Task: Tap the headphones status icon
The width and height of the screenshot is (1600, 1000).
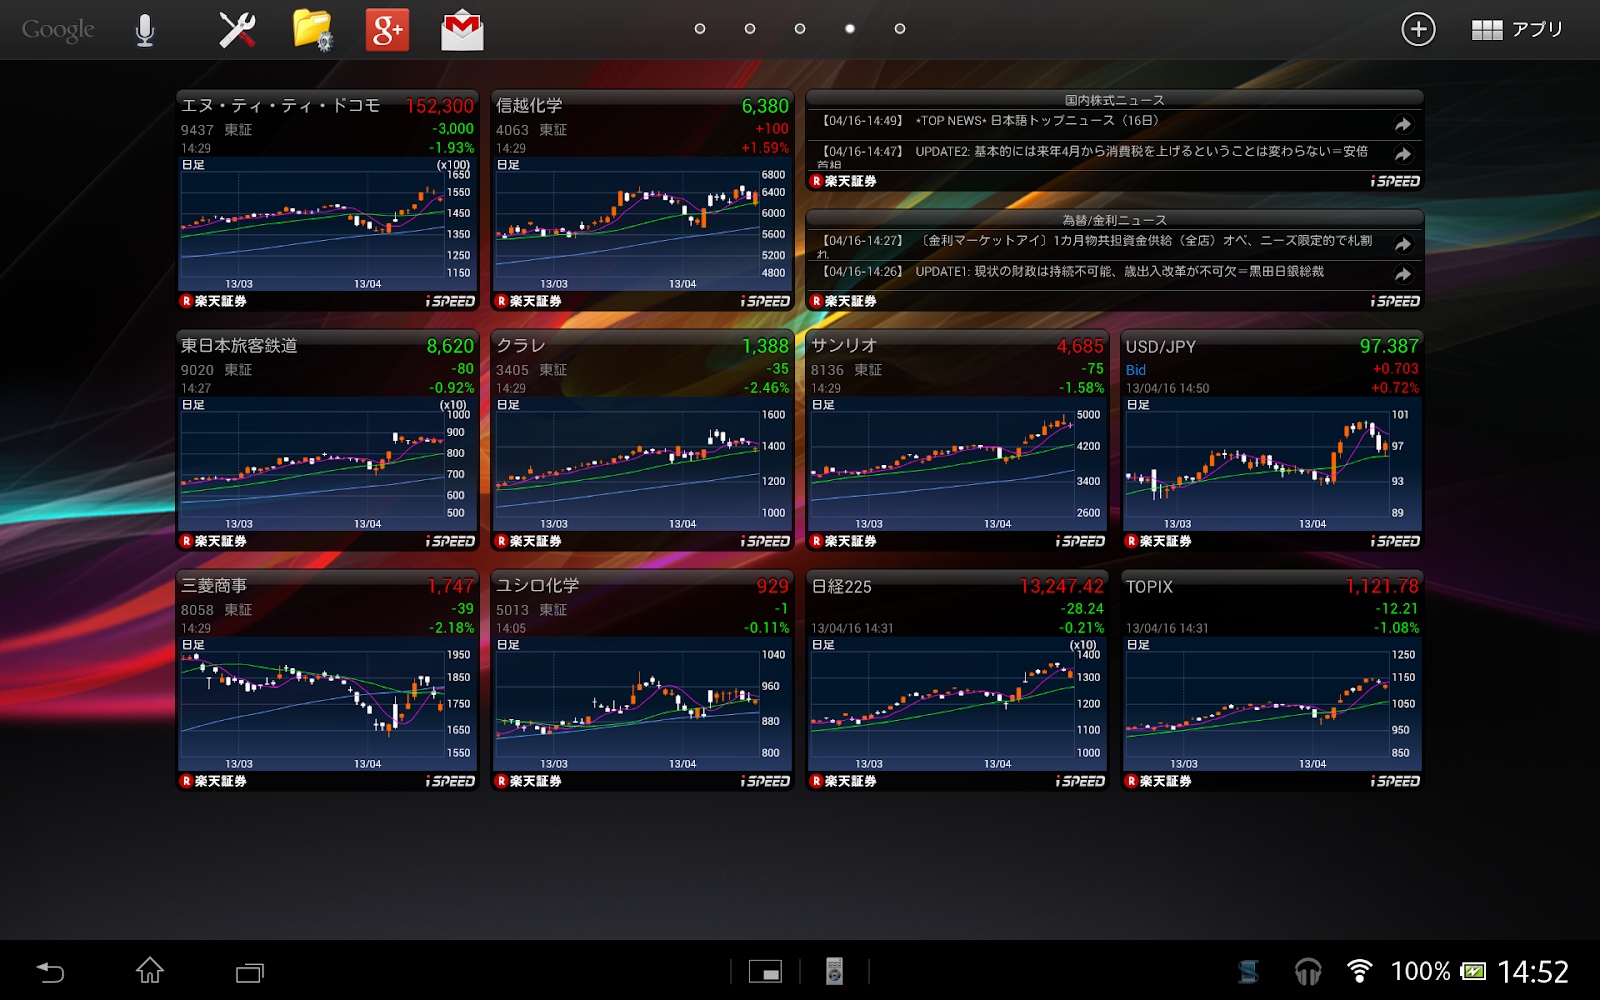Action: click(x=1308, y=971)
